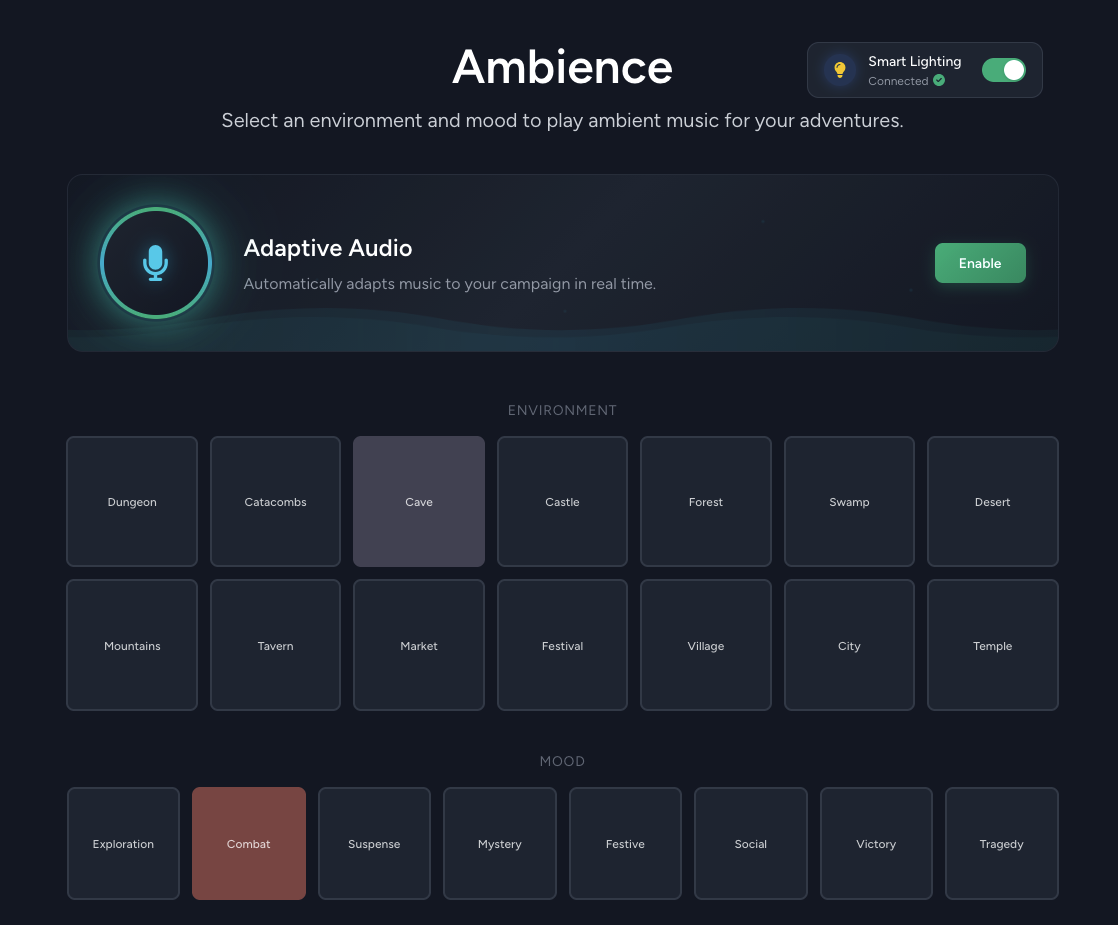This screenshot has width=1118, height=925.
Task: Click the Smart Lighting label
Action: pos(915,61)
